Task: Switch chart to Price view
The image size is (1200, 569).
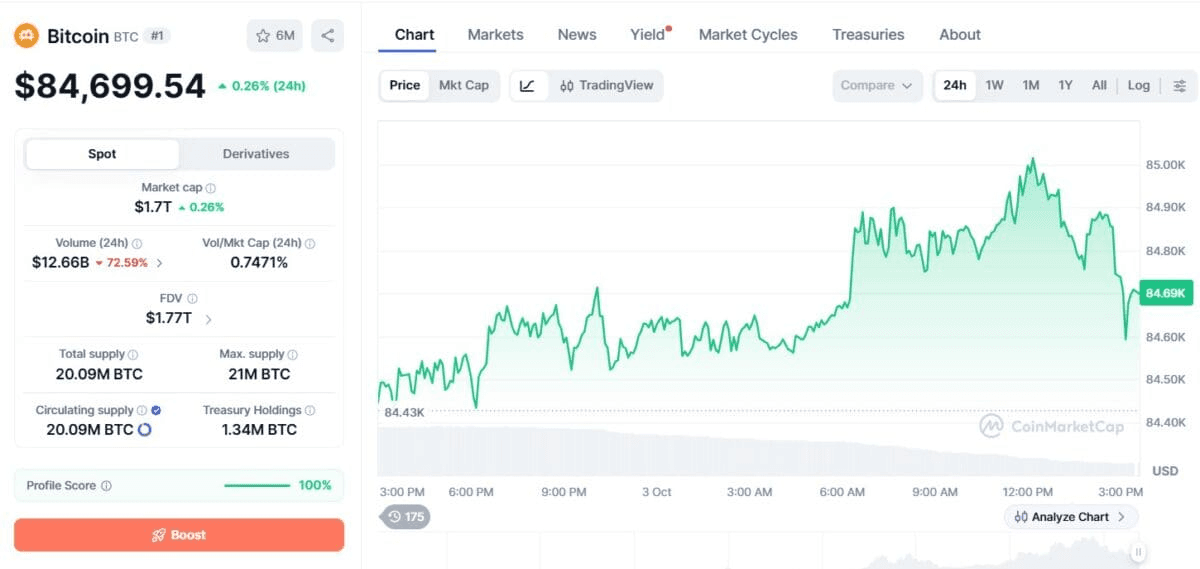Action: (x=405, y=86)
